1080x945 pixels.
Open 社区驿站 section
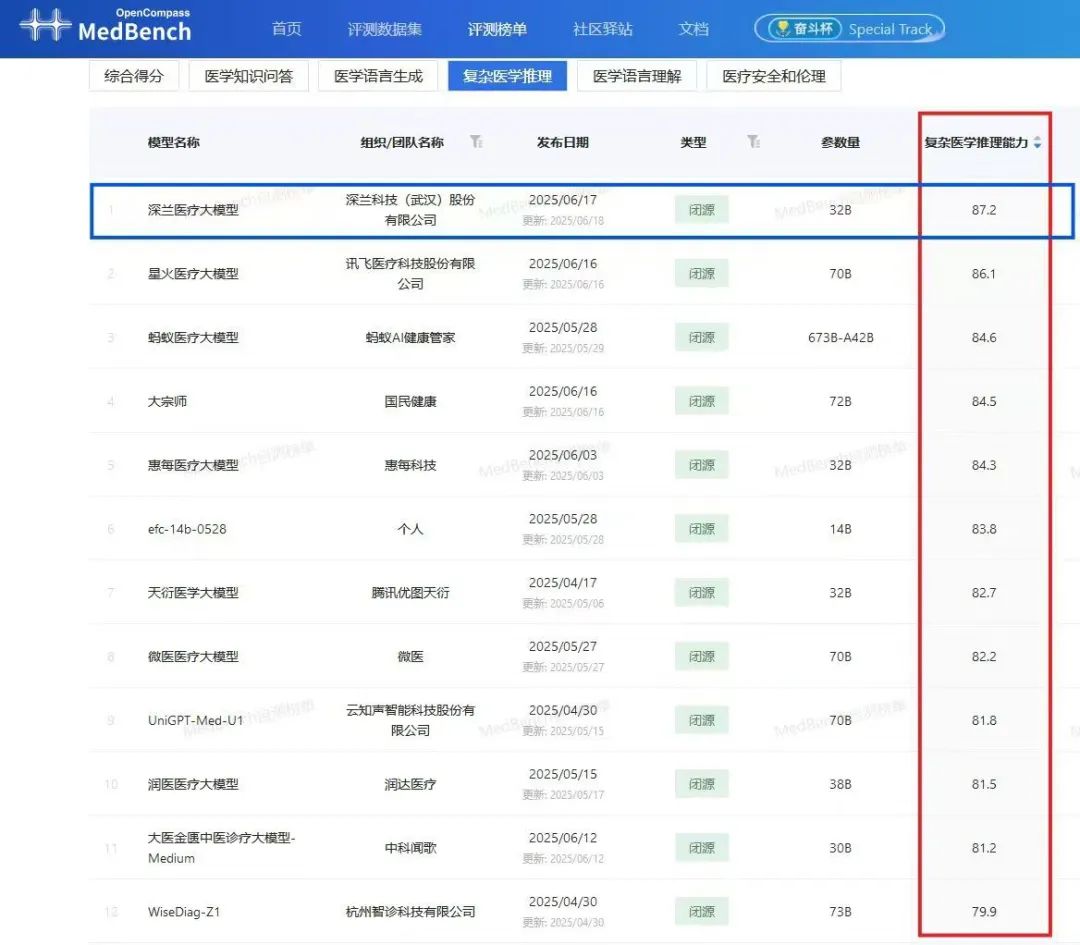coord(603,29)
